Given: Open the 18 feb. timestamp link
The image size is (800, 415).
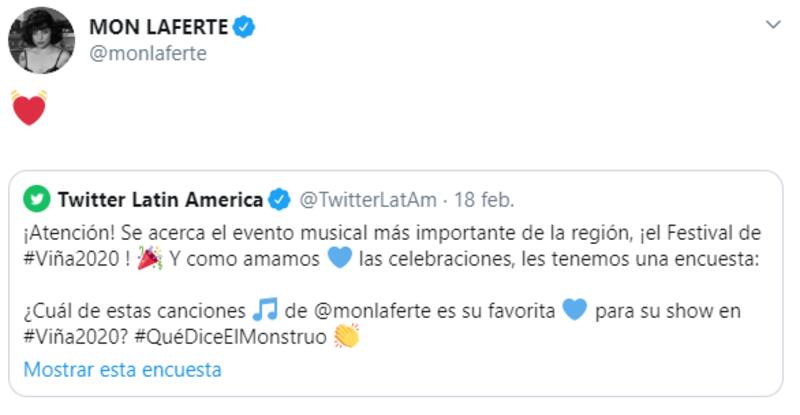Looking at the screenshot, I should click(x=484, y=197).
